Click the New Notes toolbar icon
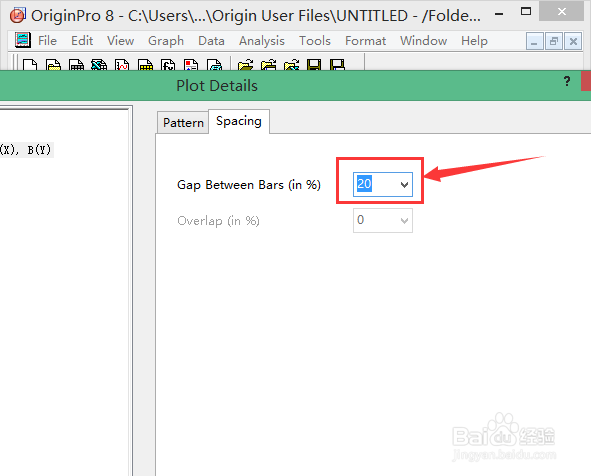591x476 pixels. [x=214, y=65]
